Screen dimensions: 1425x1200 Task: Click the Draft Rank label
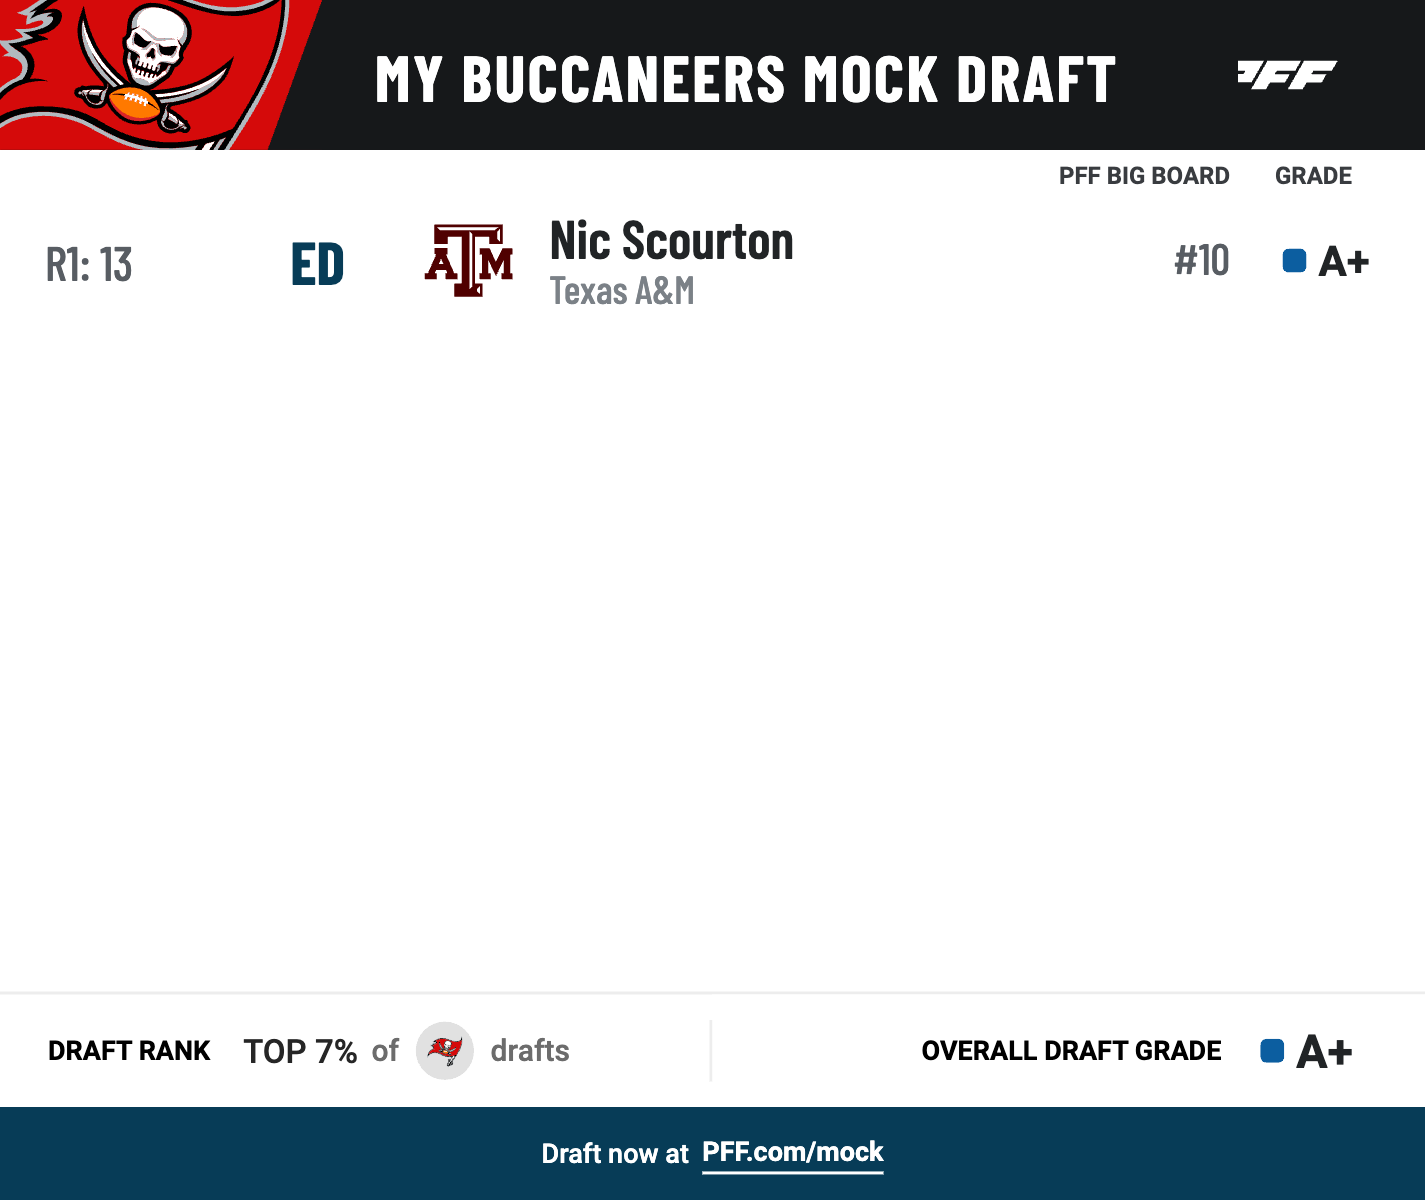tap(129, 1051)
